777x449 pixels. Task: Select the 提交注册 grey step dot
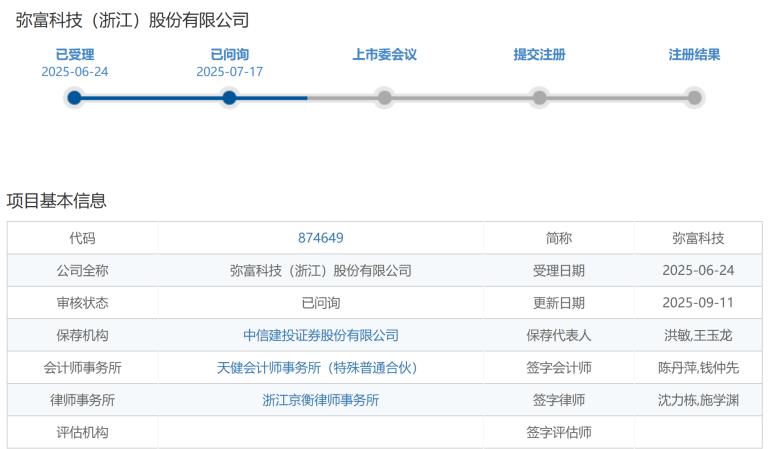click(539, 98)
